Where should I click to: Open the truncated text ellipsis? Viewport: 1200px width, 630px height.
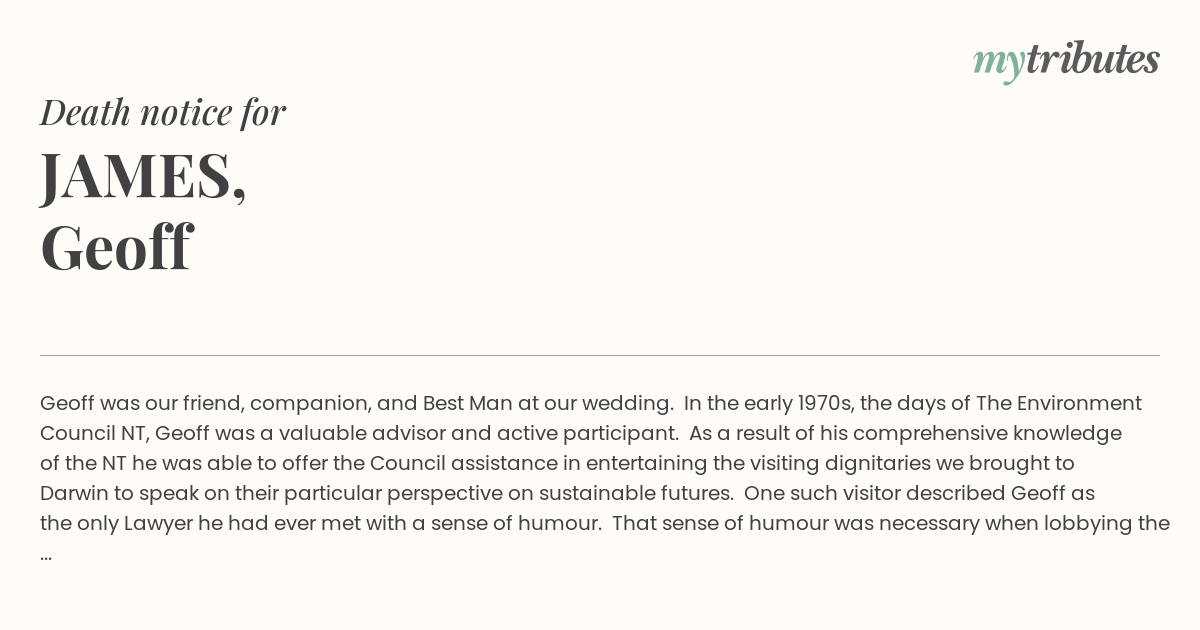[46, 554]
